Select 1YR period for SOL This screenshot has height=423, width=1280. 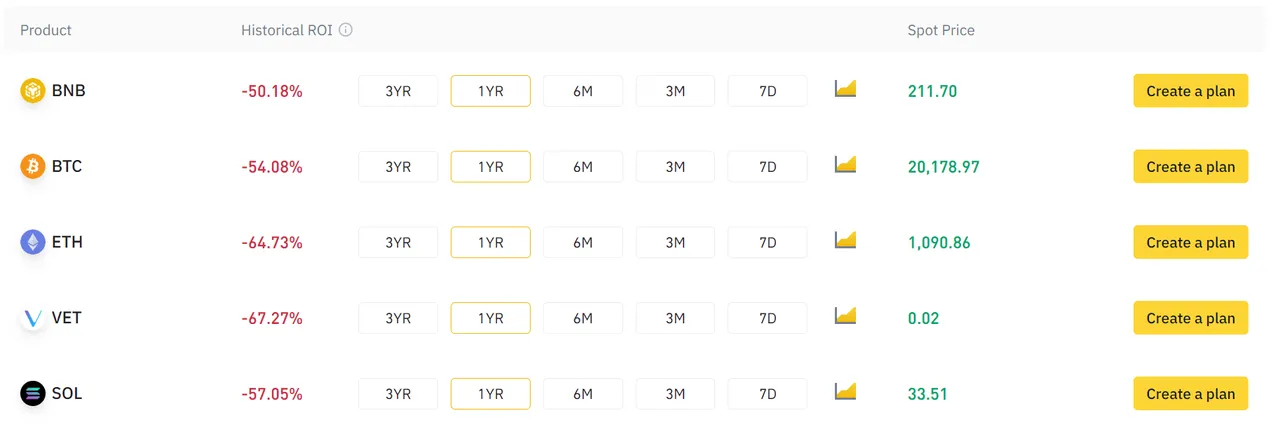[x=491, y=394]
